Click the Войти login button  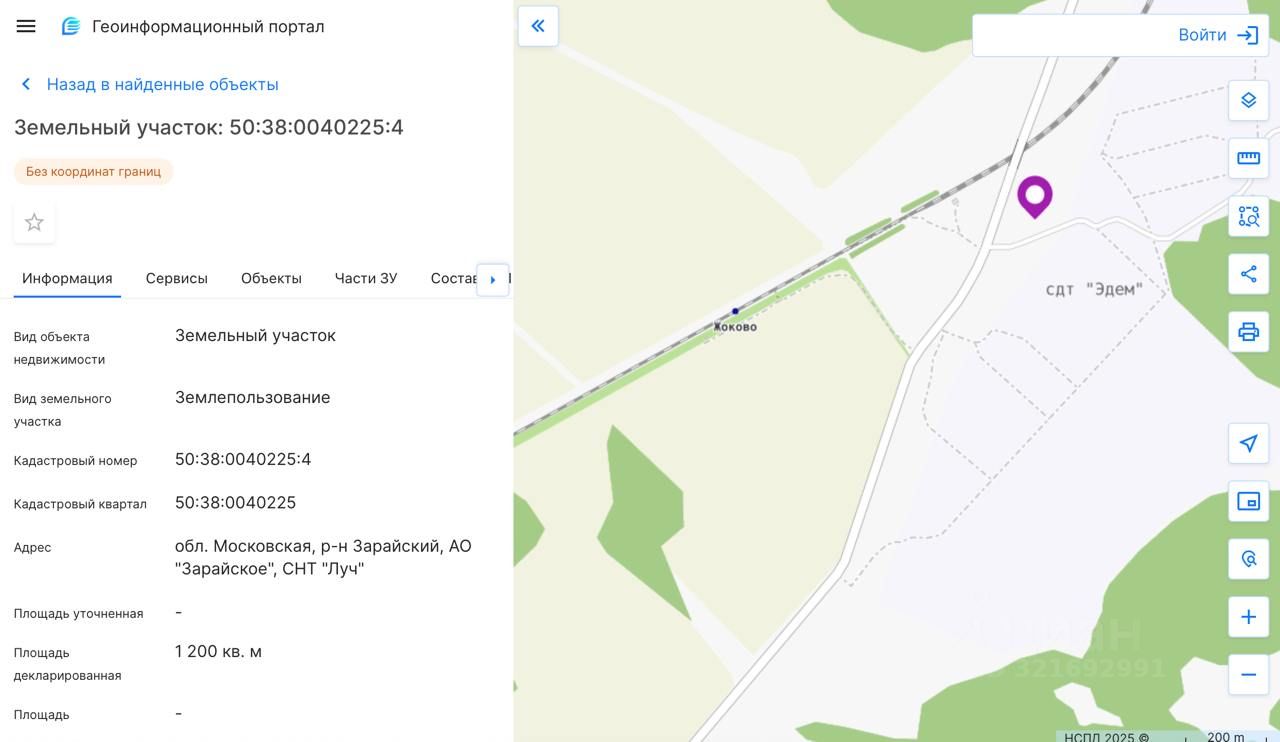click(x=1217, y=36)
